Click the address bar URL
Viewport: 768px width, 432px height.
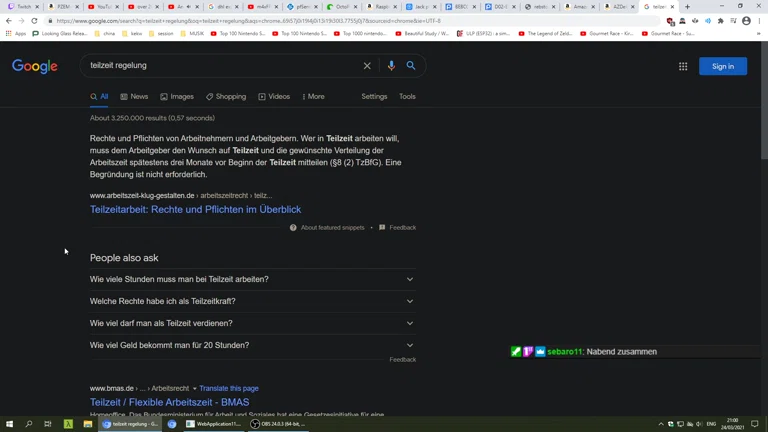pyautogui.click(x=248, y=21)
